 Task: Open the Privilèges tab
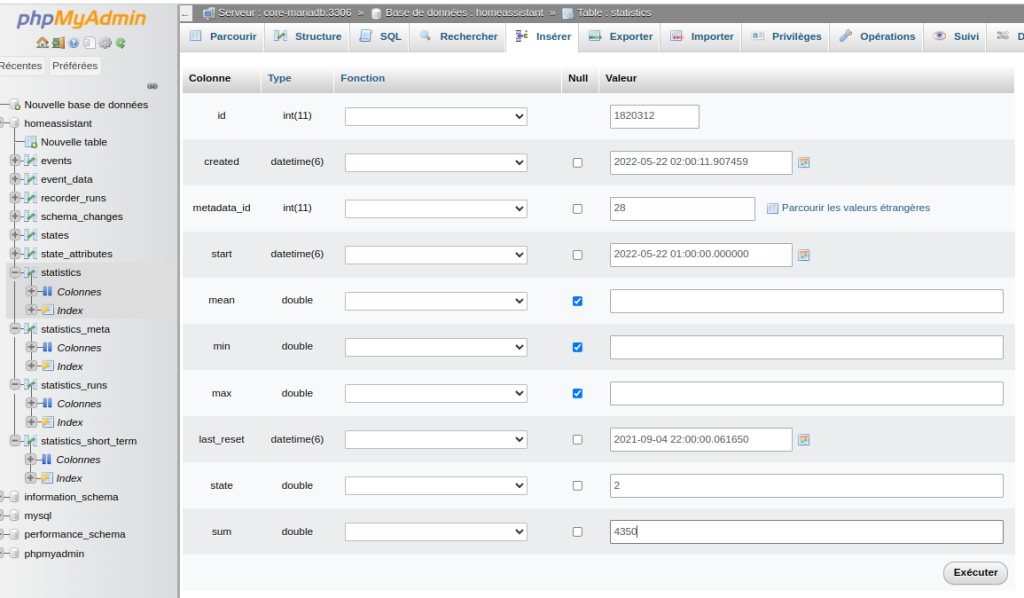tap(787, 37)
